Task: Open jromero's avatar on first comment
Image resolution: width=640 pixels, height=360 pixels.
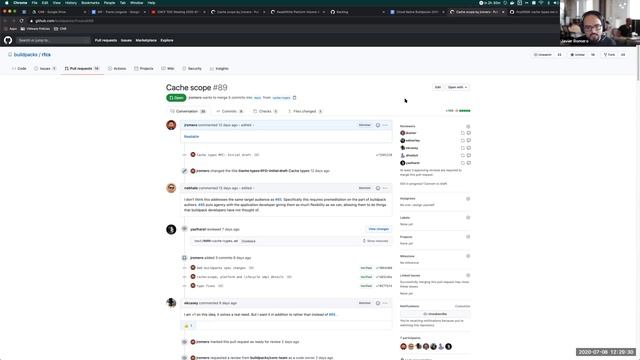Action: coord(171,125)
